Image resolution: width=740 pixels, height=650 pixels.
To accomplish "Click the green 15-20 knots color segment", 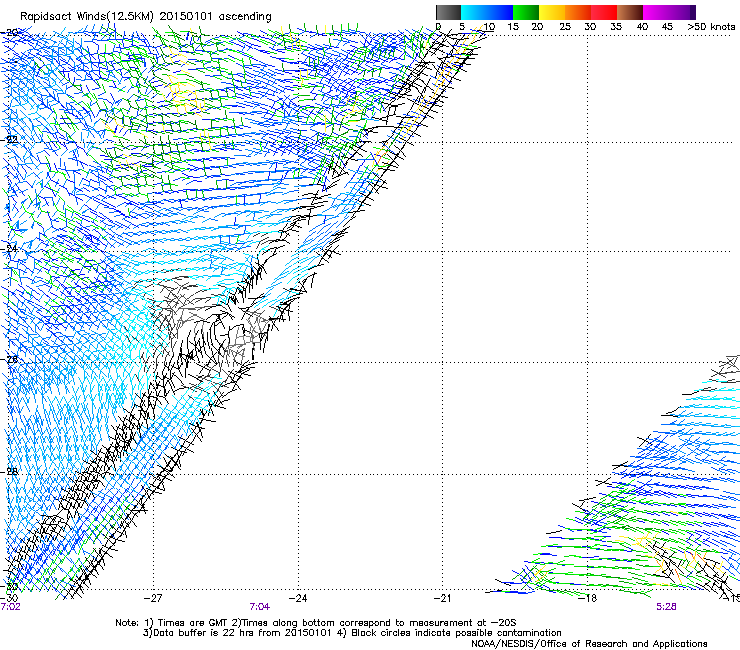I will point(526,12).
